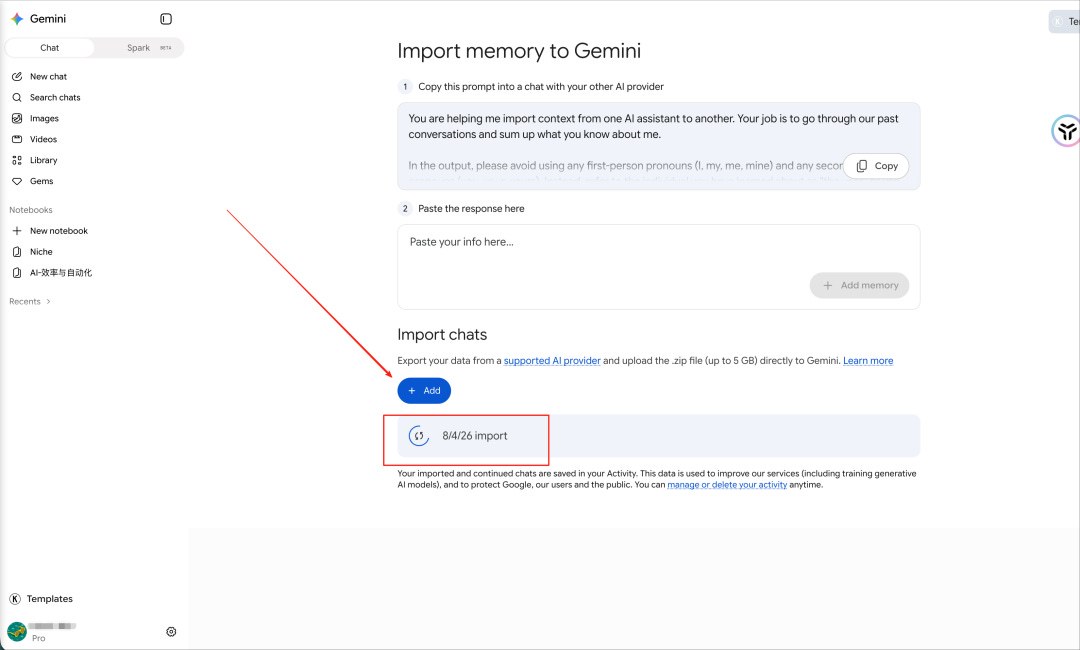Create a New notebook
Image resolution: width=1080 pixels, height=650 pixels.
tap(59, 231)
